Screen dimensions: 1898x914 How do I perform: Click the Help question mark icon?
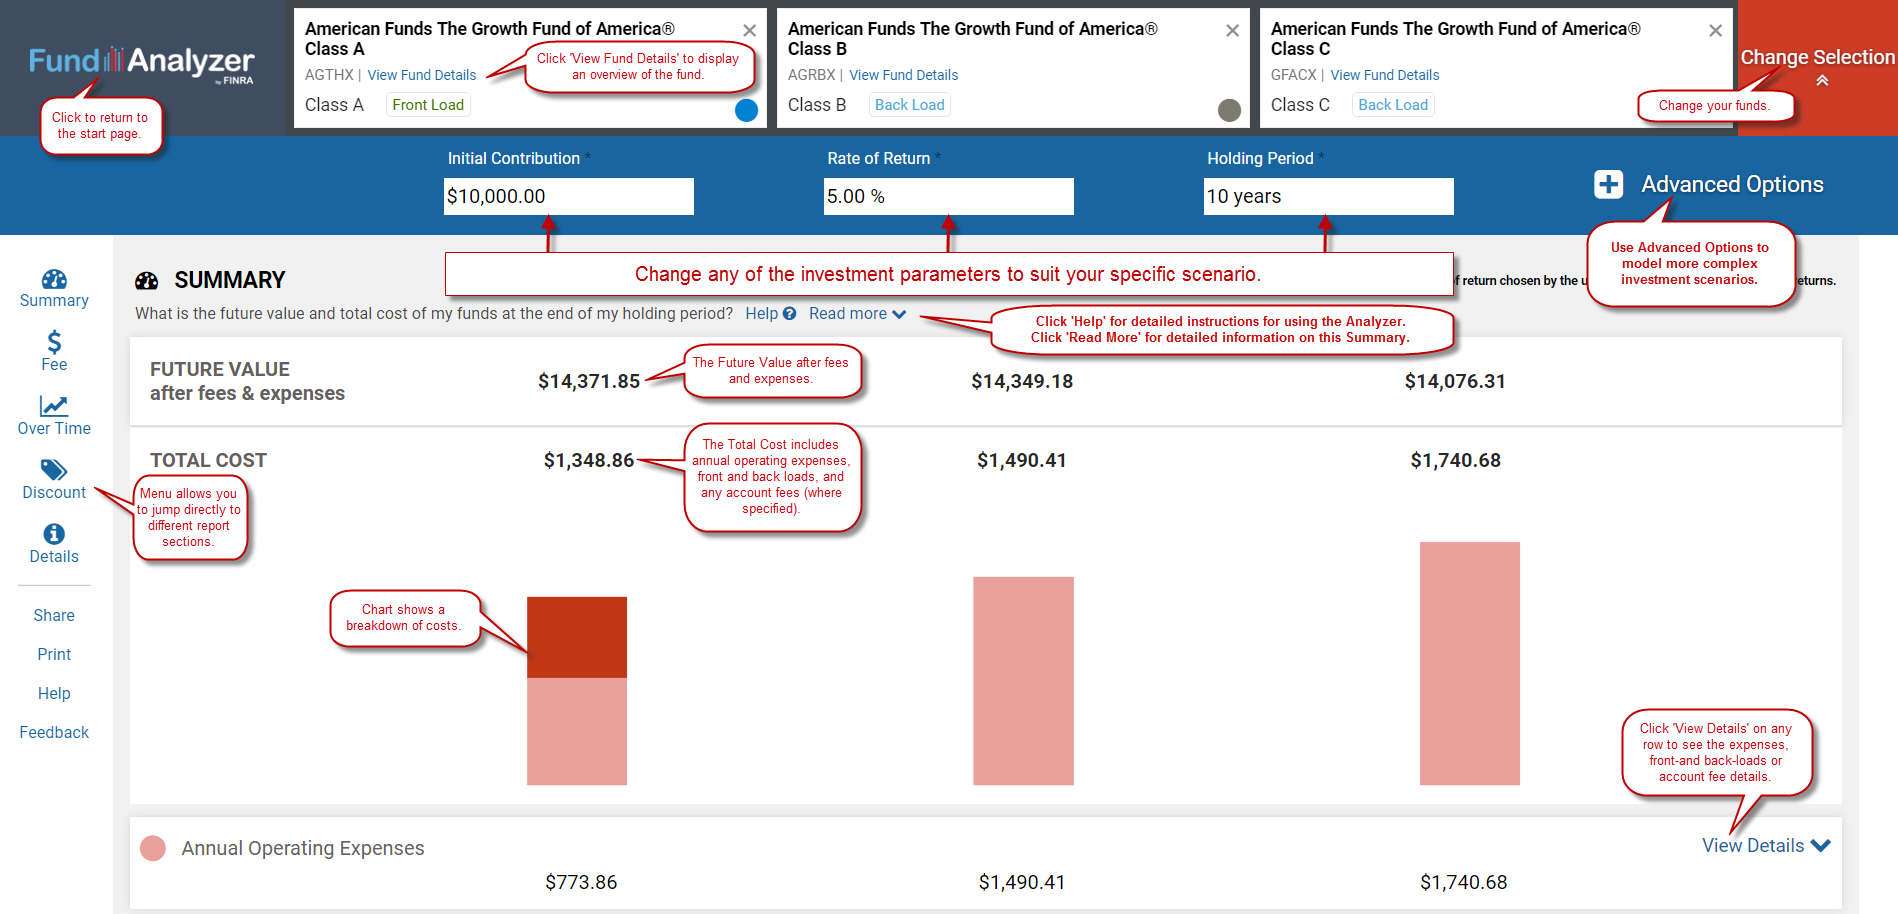coord(789,314)
